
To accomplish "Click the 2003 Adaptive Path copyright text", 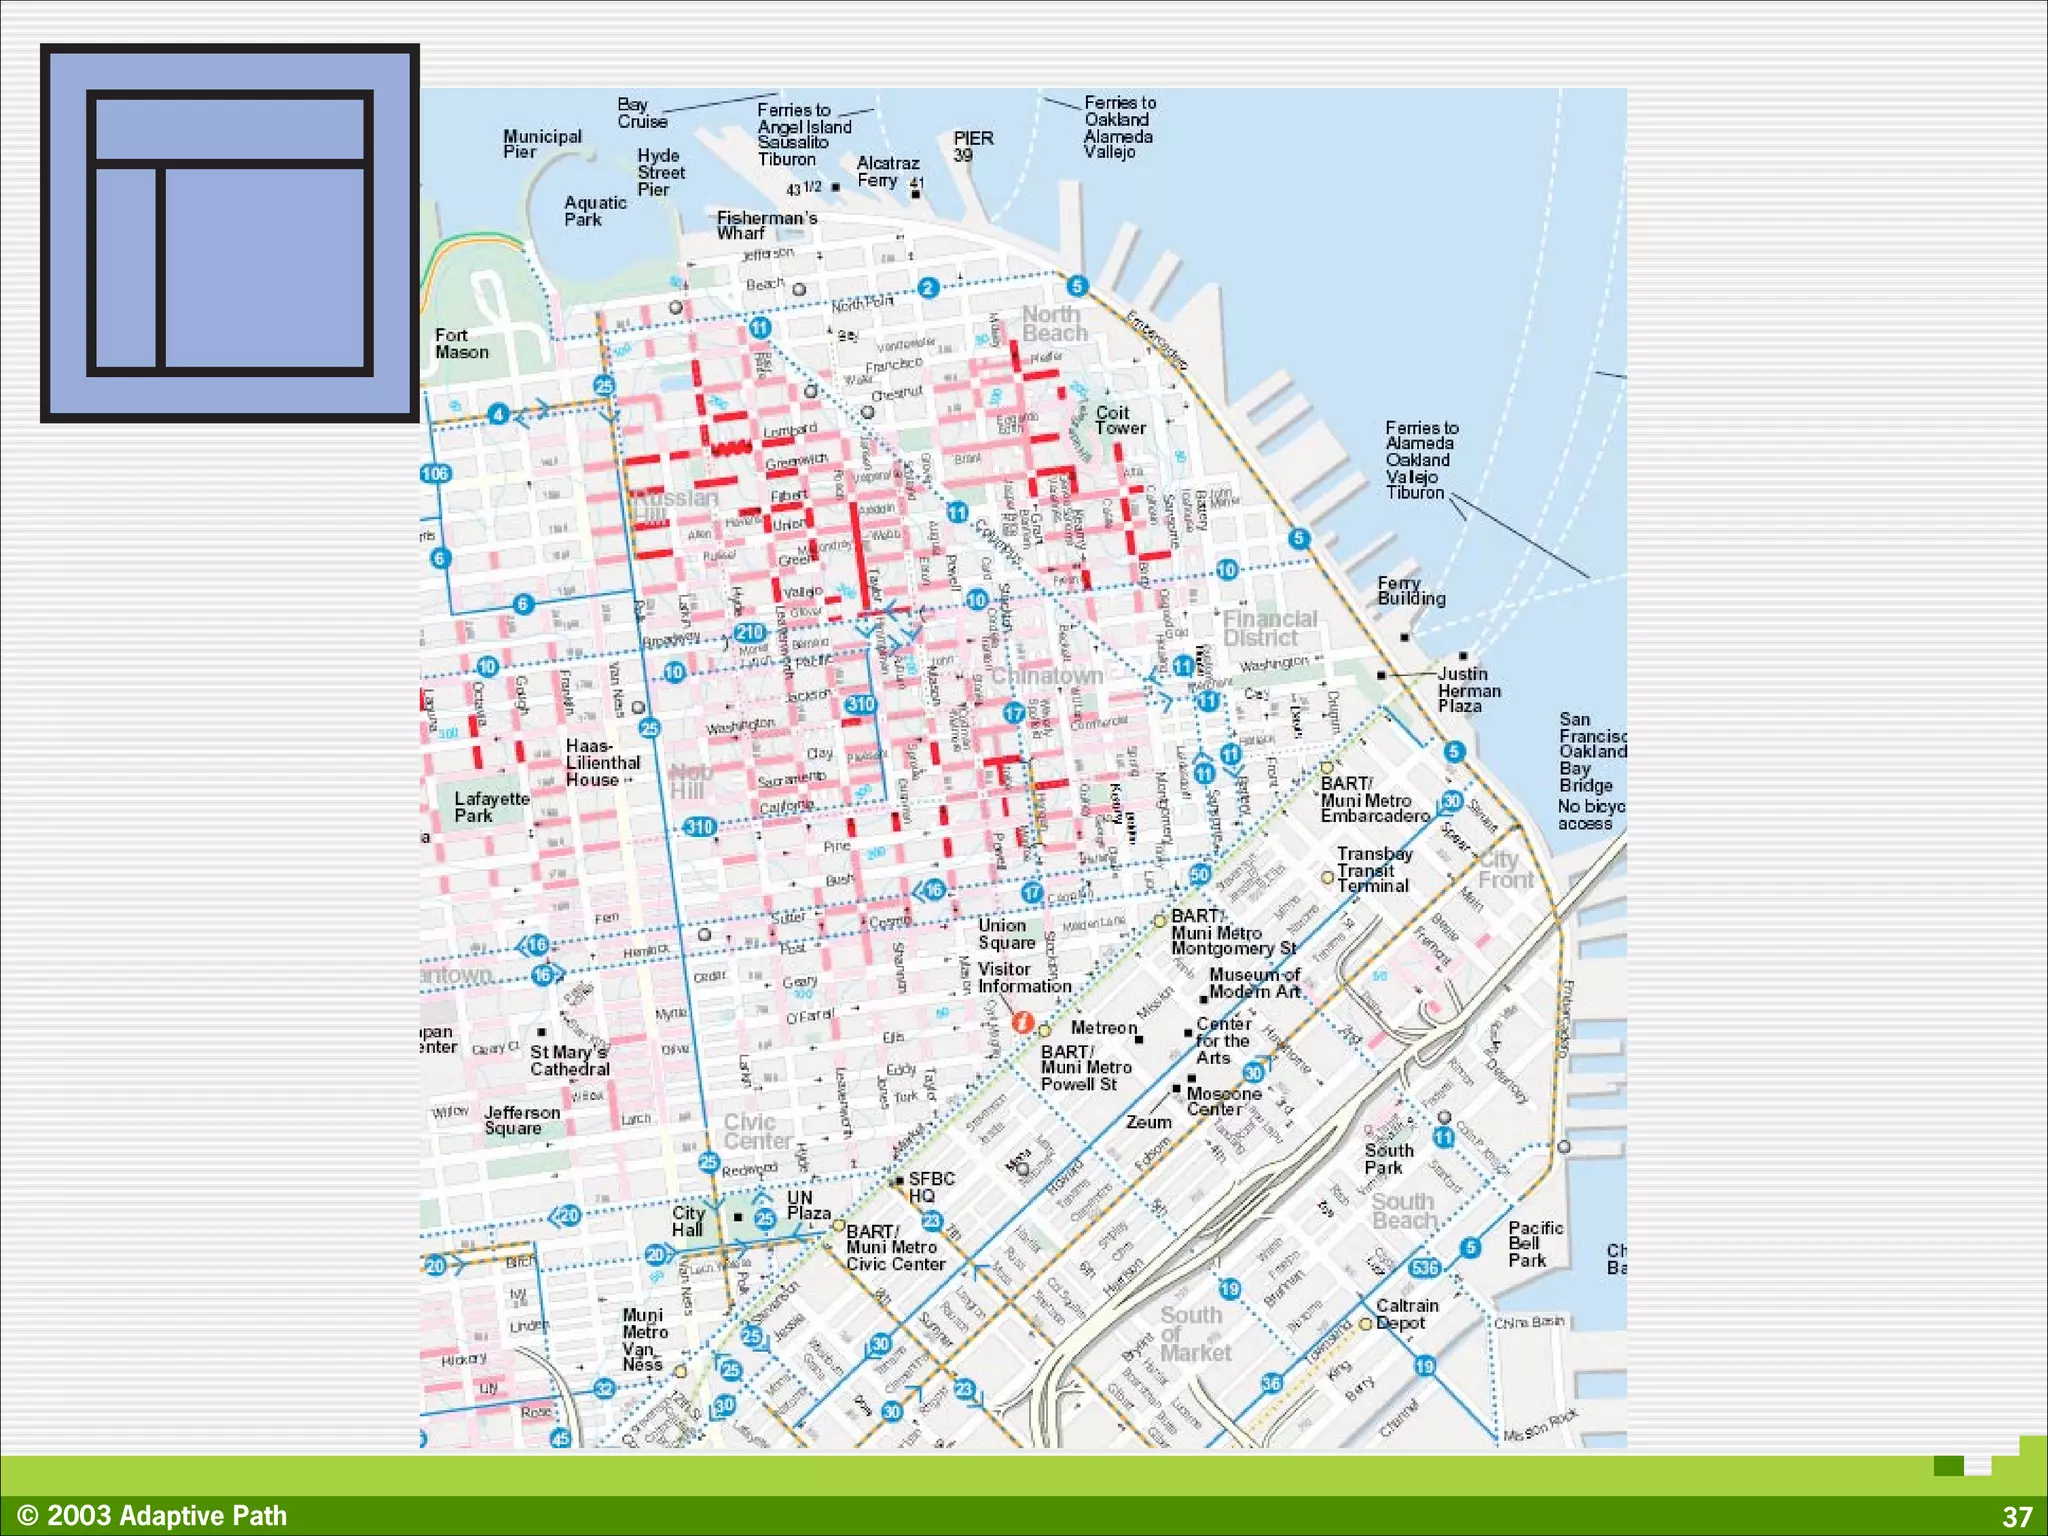I will (153, 1516).
